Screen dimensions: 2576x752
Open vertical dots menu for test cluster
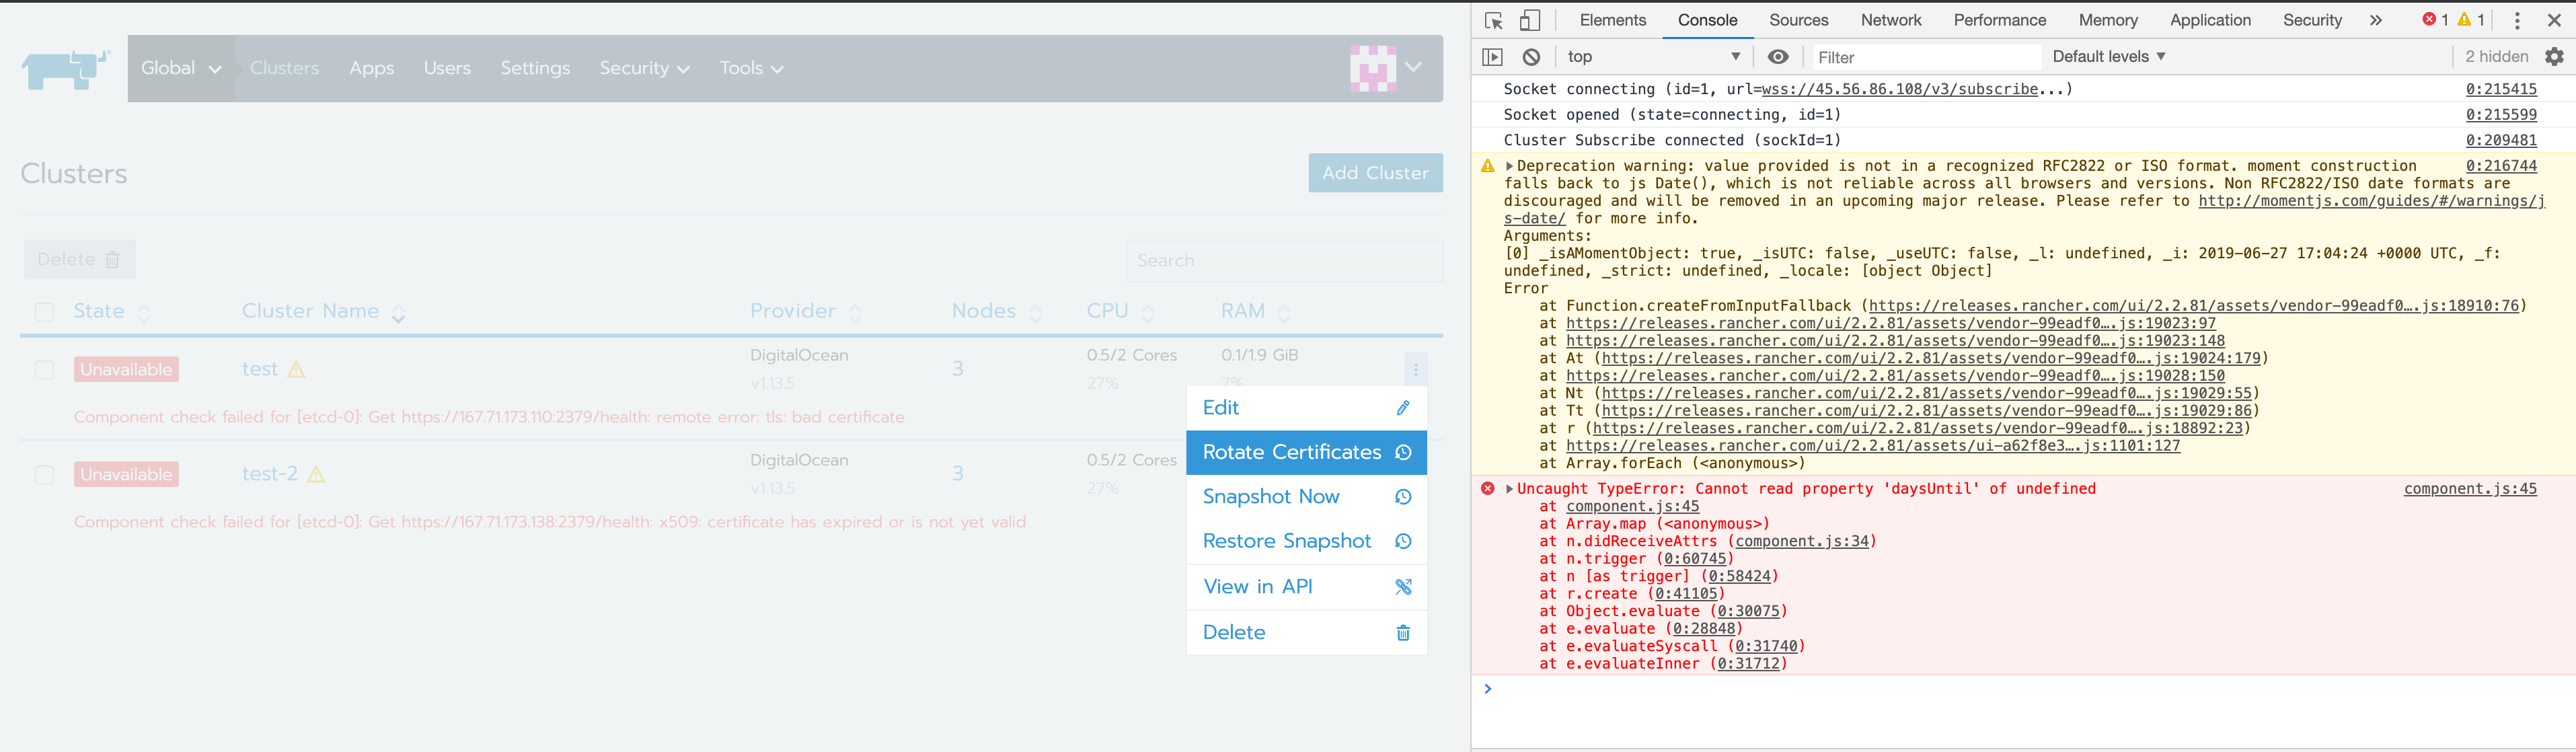coord(1416,370)
